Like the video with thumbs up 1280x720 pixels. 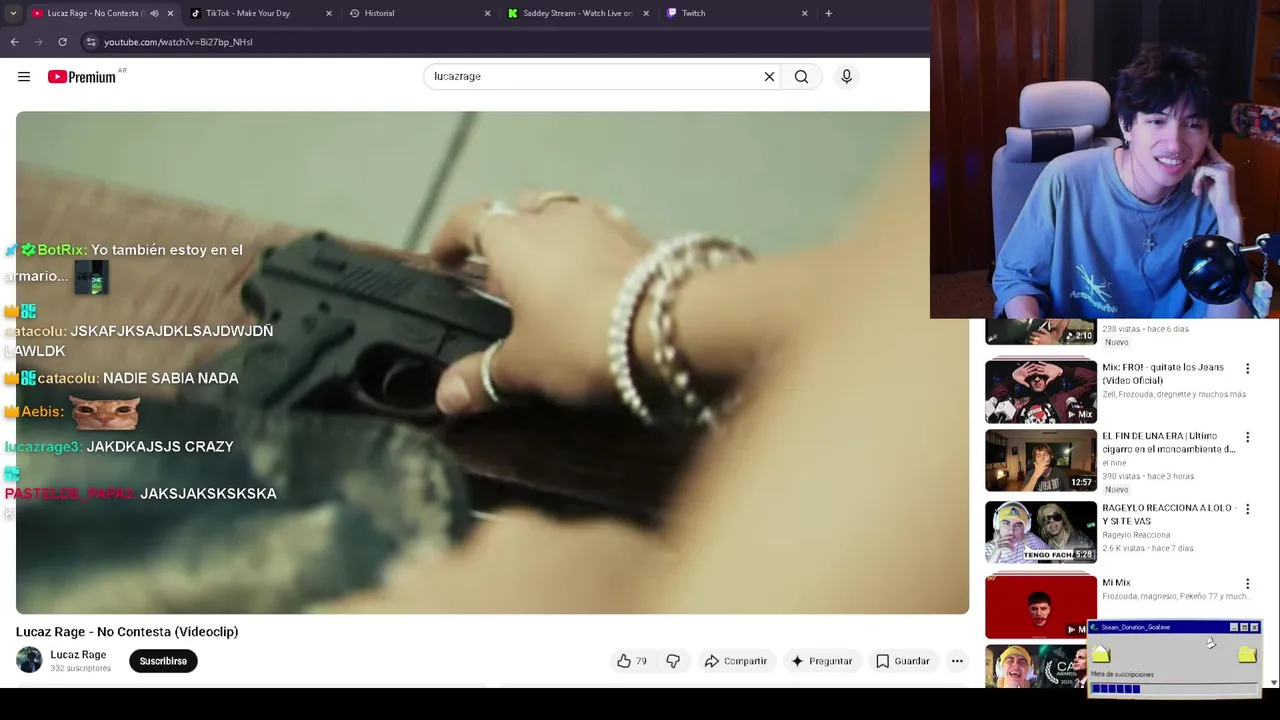tap(631, 661)
